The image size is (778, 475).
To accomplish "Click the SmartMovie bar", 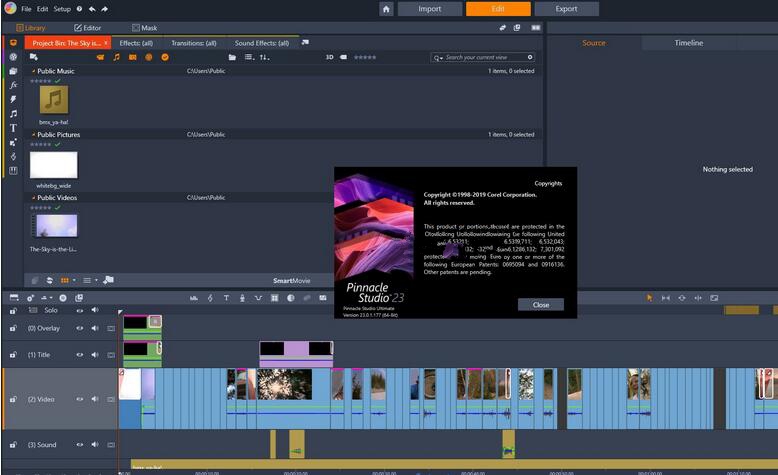I will [291, 280].
